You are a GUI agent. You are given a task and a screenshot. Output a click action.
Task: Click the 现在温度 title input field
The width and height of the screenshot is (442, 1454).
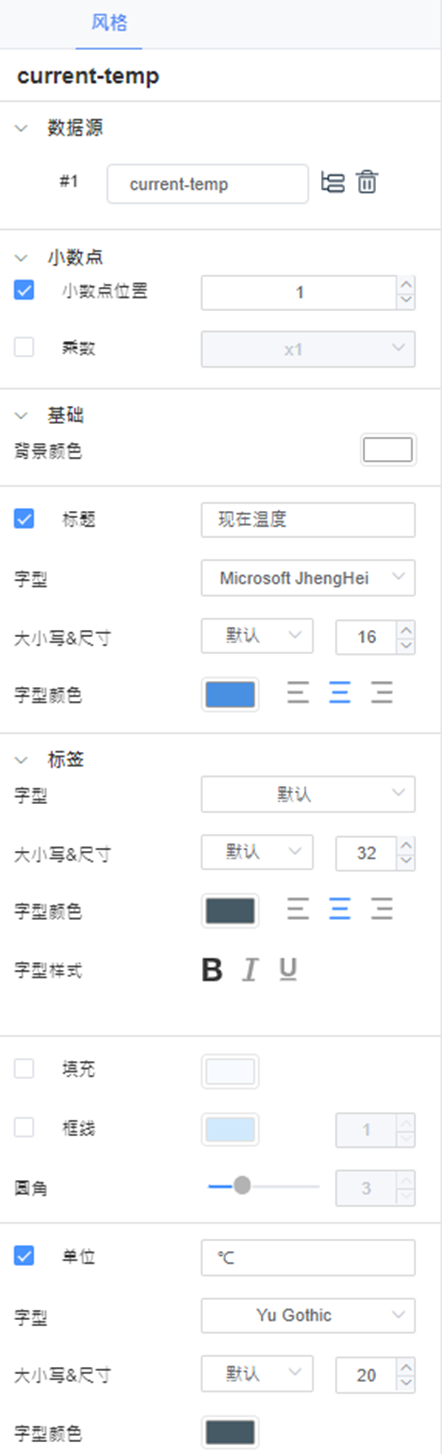point(308,520)
